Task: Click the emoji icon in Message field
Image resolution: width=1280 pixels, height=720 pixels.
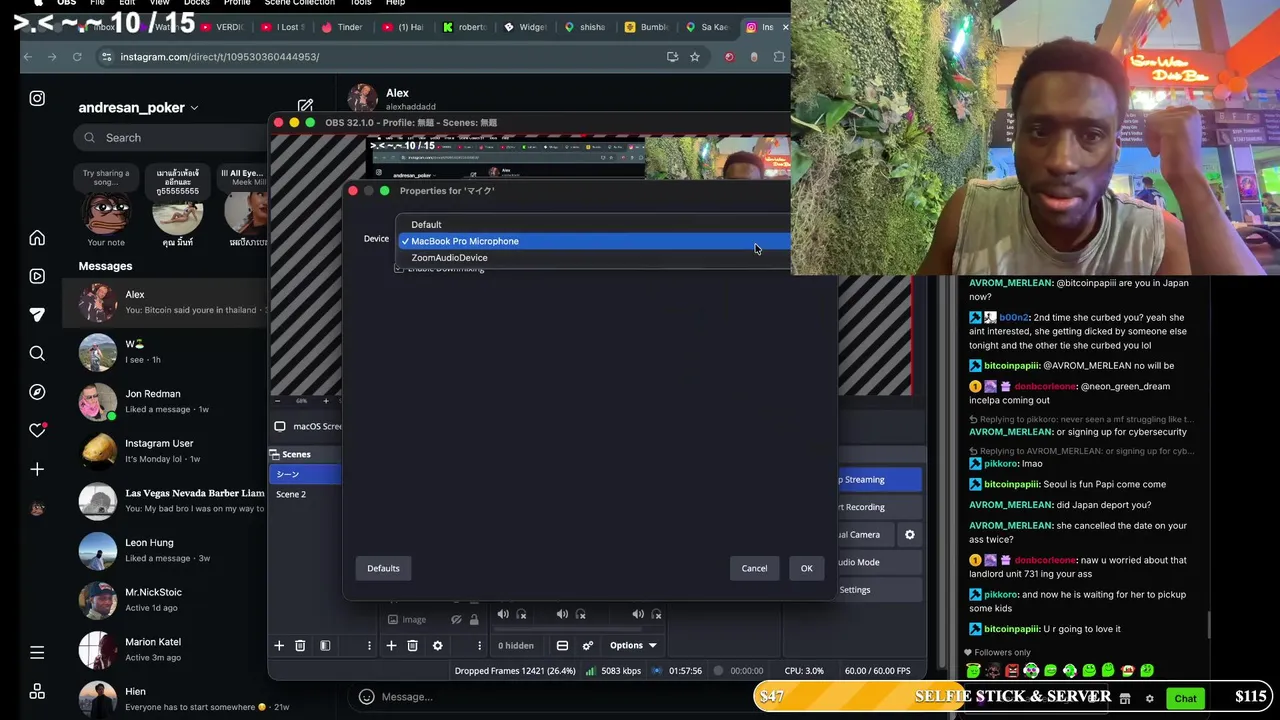Action: click(366, 697)
